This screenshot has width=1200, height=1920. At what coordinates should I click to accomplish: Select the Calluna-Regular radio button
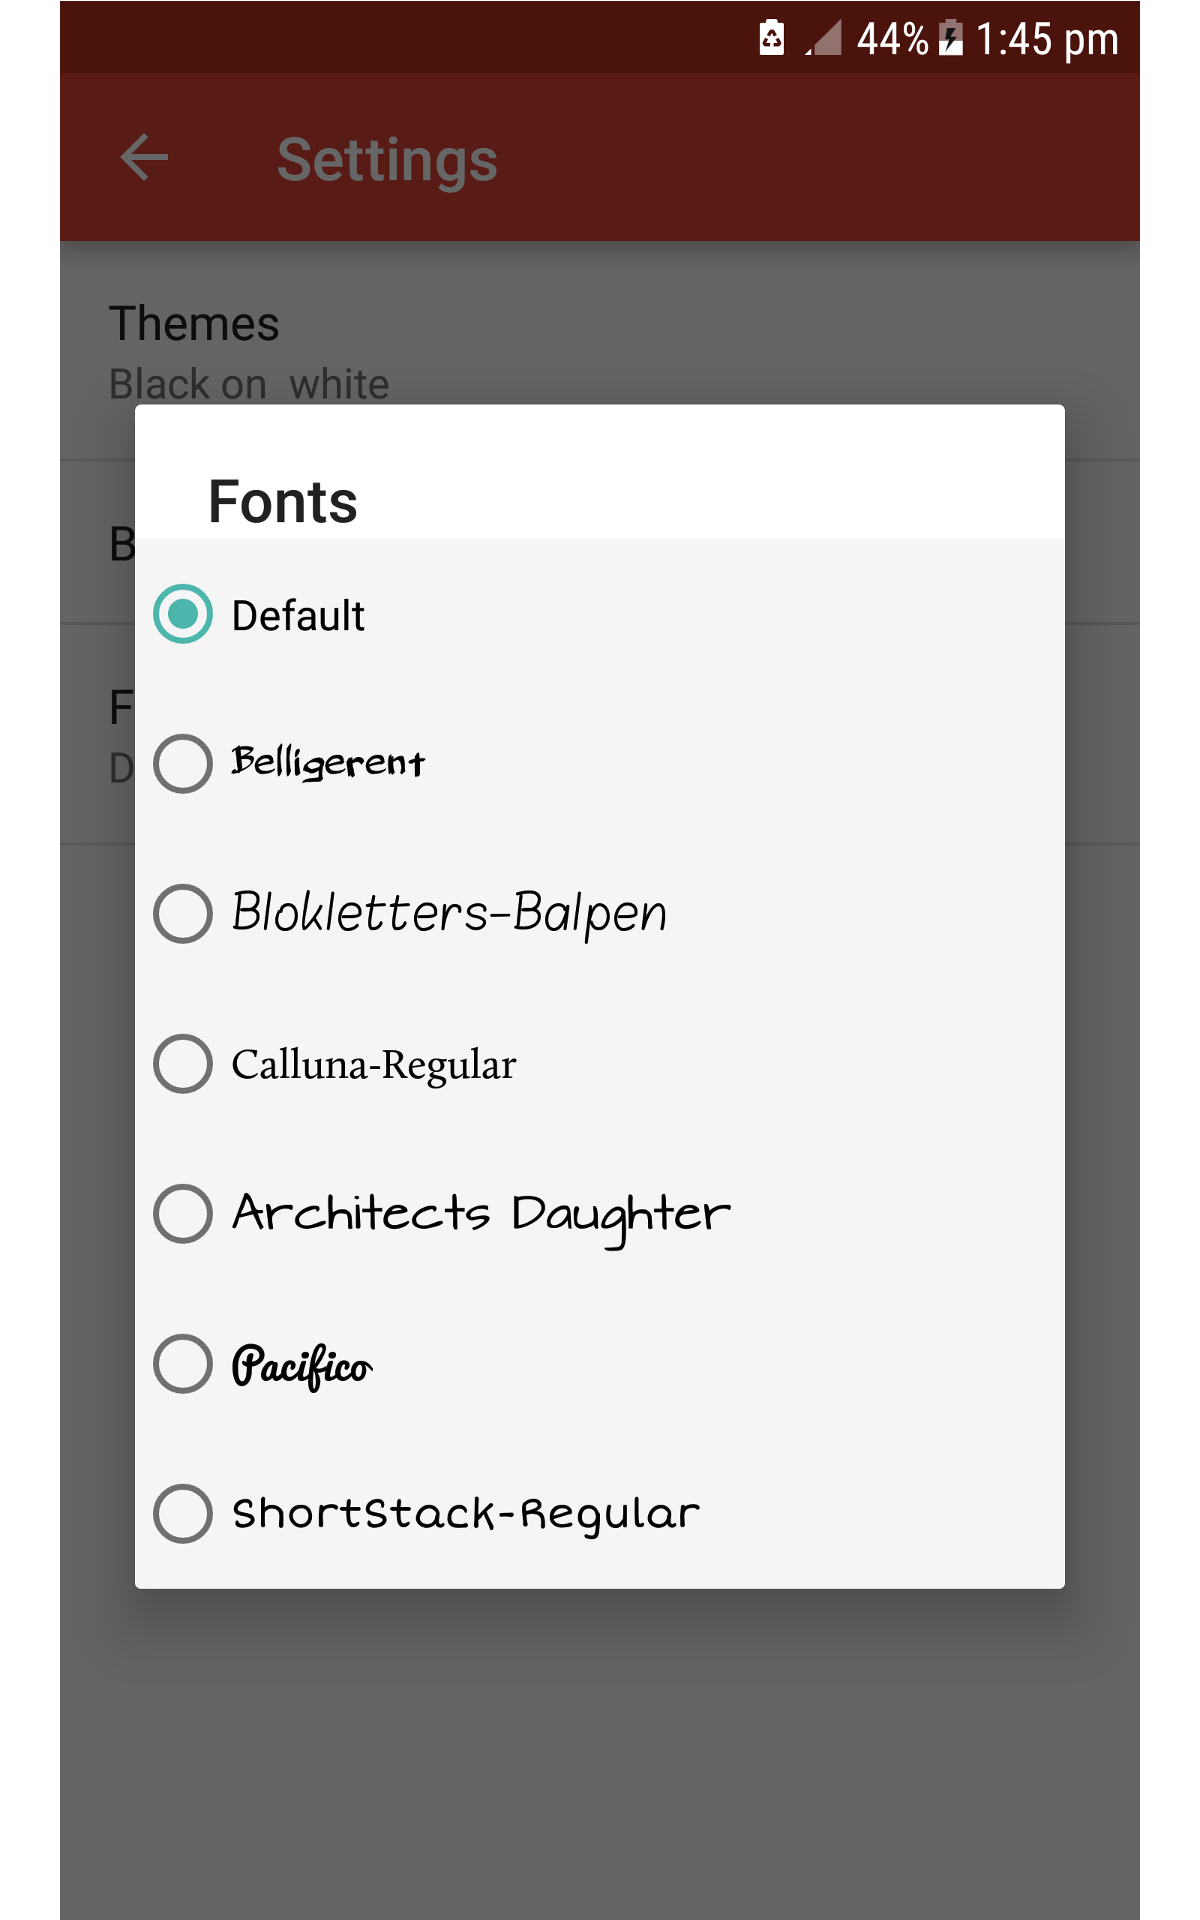(x=183, y=1063)
